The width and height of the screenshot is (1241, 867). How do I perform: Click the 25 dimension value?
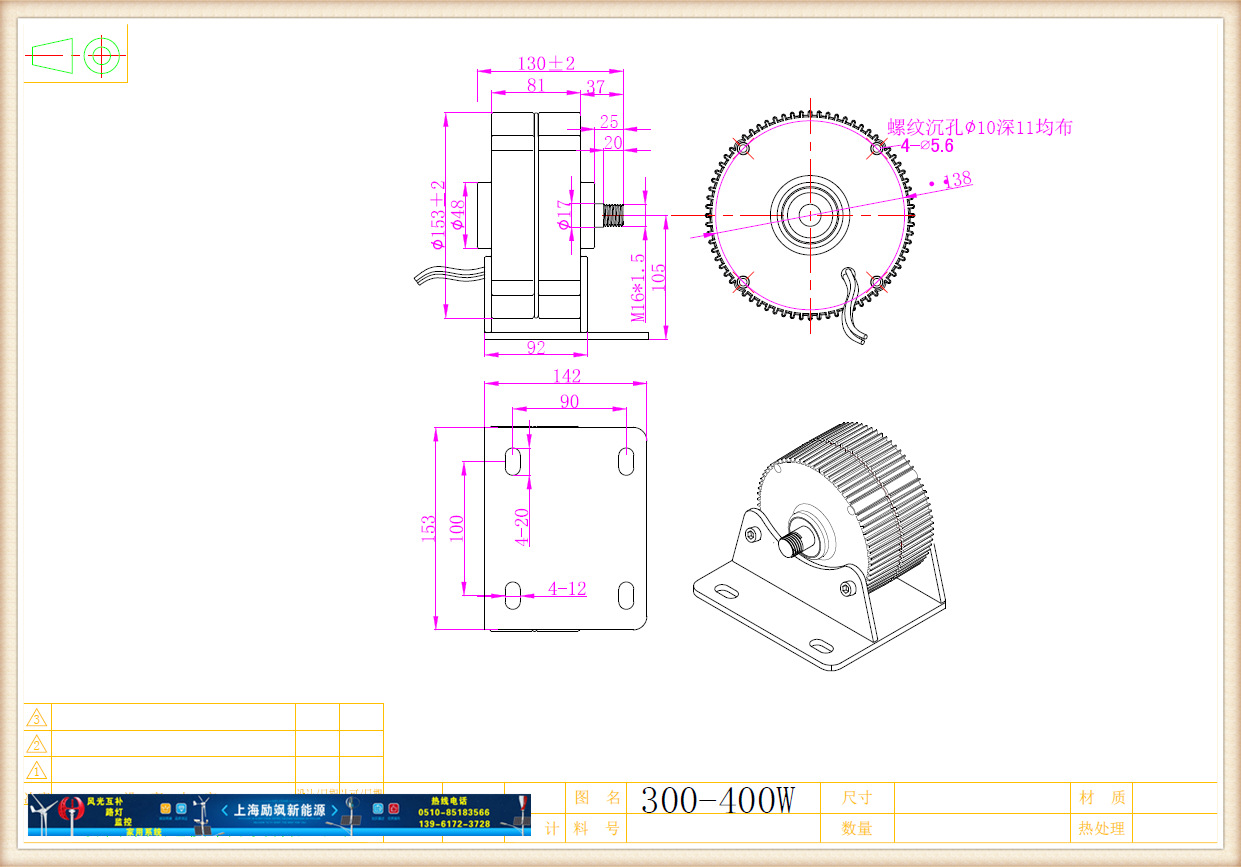pos(608,122)
